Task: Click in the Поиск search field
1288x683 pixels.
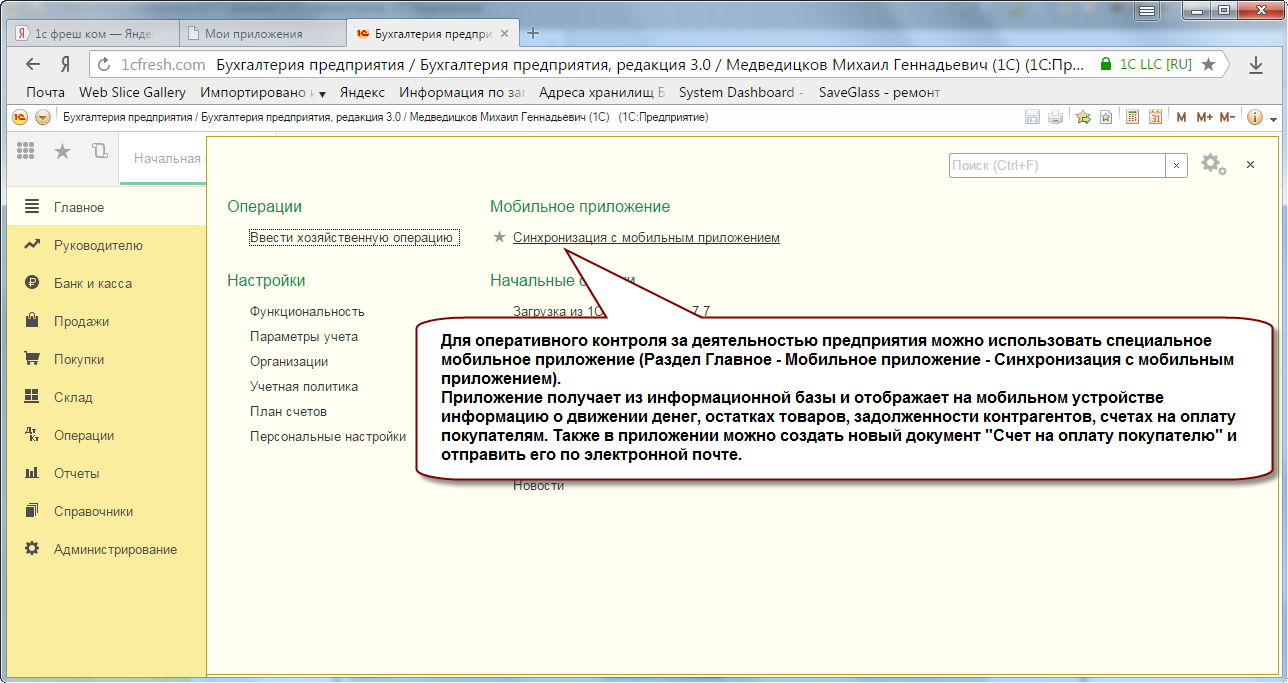Action: tap(1056, 165)
